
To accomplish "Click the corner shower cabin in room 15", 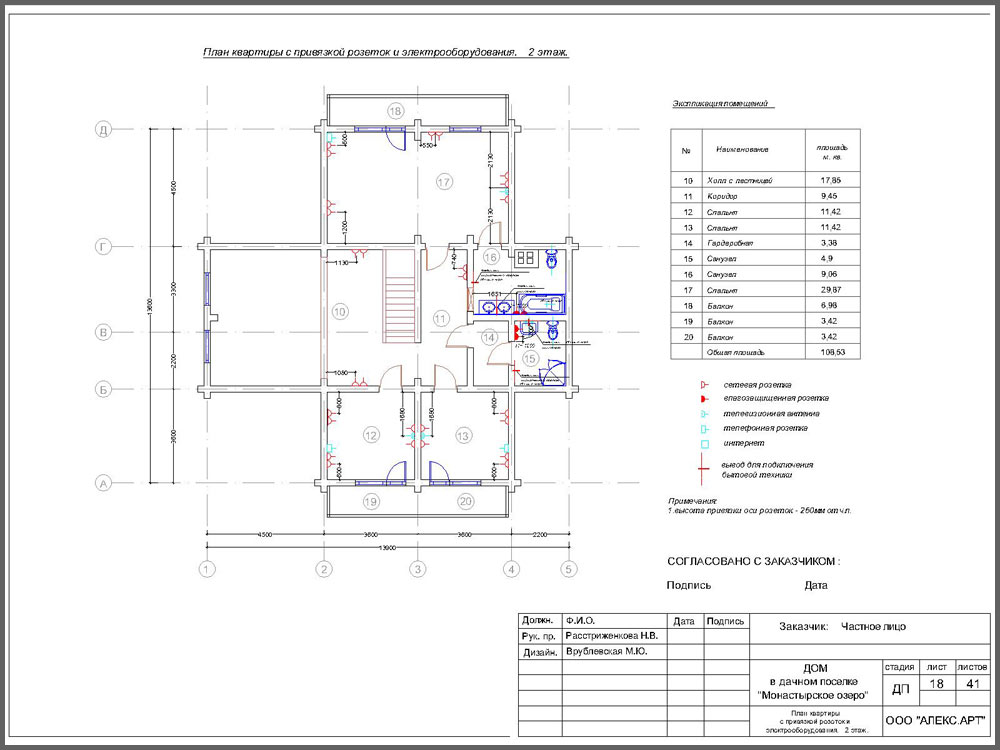I will 551,372.
